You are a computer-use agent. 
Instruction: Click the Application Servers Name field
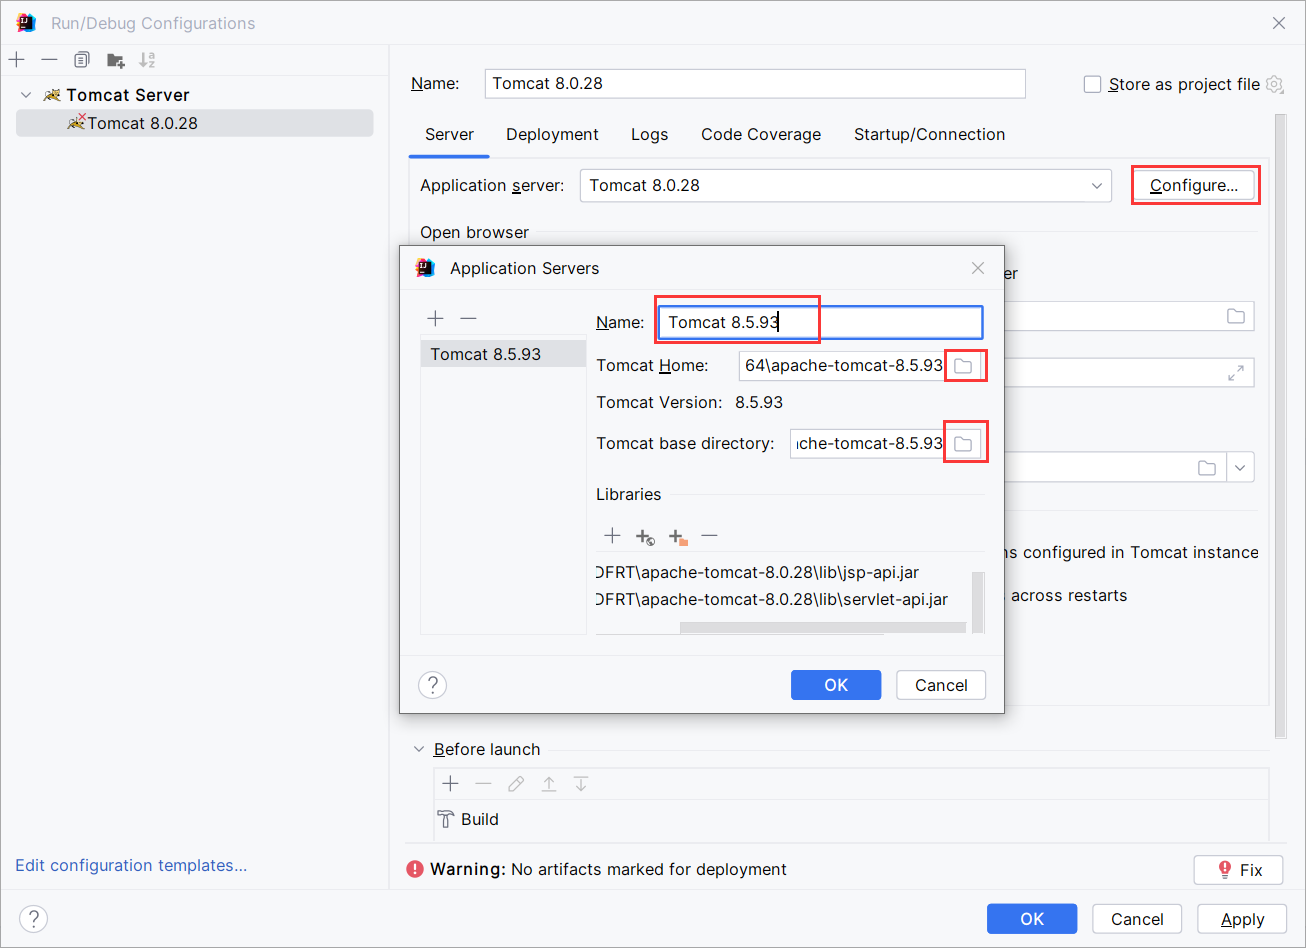point(820,322)
